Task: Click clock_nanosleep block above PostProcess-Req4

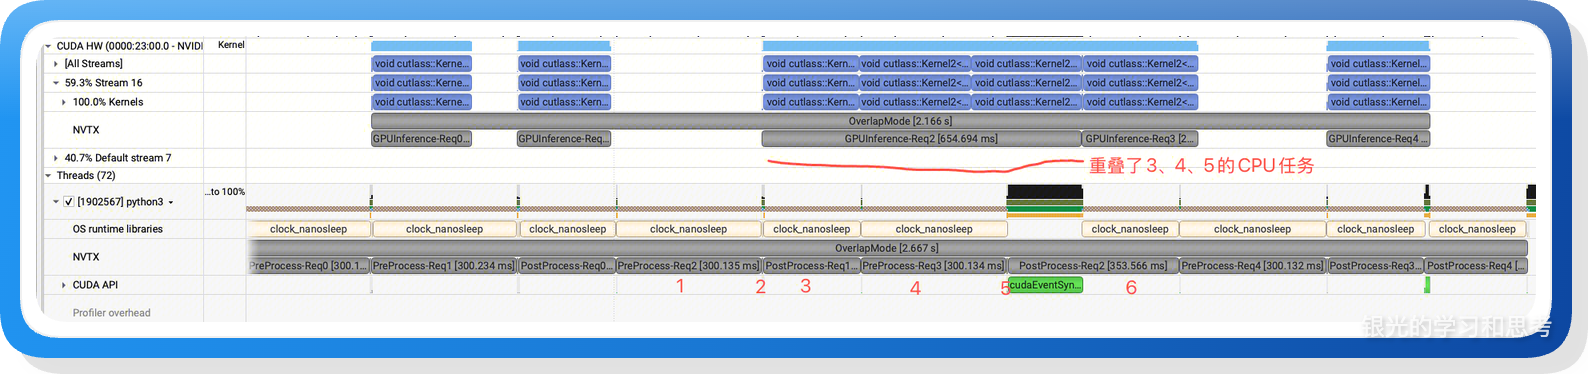Action: point(1477,229)
